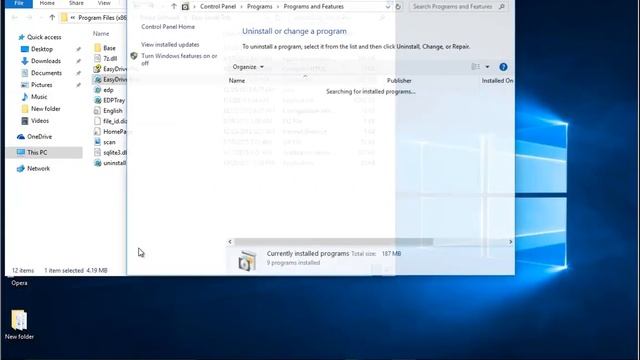Viewport: 640px width, 360px height.
Task: Click the horizontal scrollbar right arrow
Action: [510, 242]
